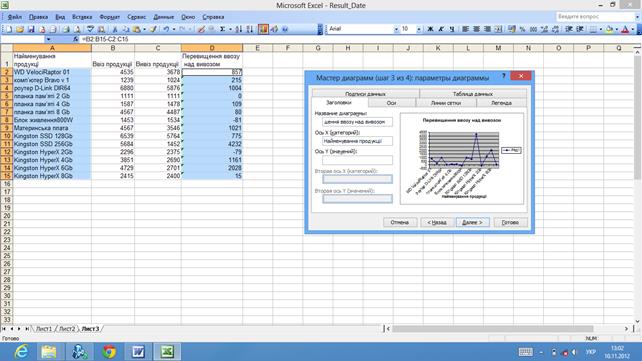Image resolution: width=642 pixels, height=361 pixels.
Task: Click the Готово button
Action: (510, 222)
